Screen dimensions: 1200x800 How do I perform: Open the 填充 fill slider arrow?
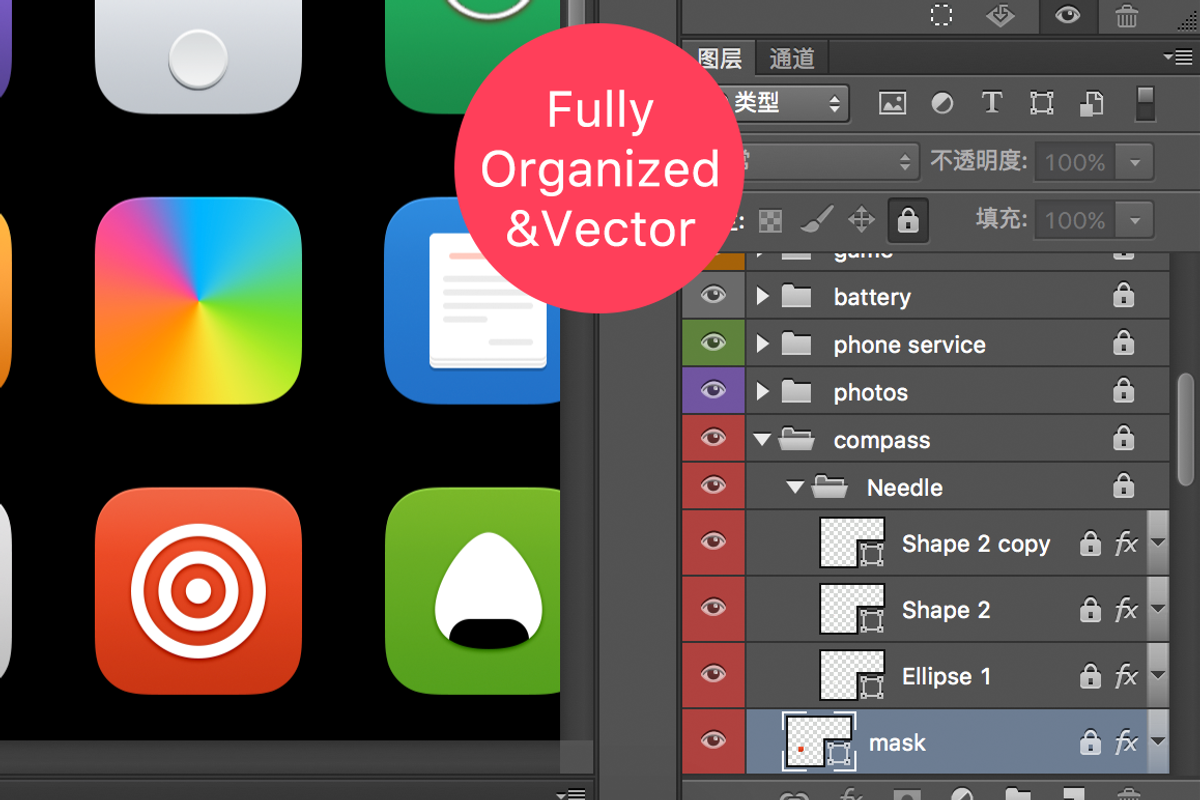pos(1134,220)
